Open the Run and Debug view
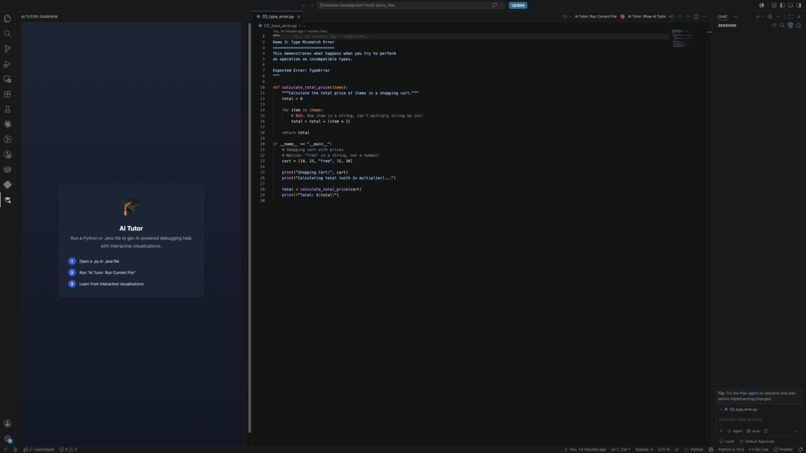 coord(7,64)
